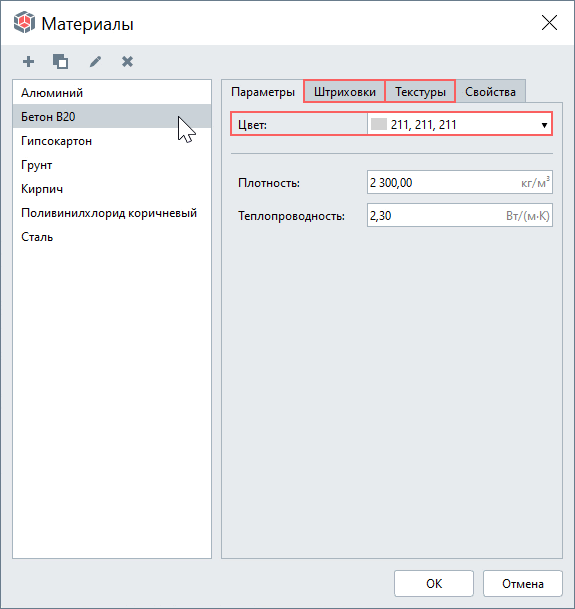
Task: Click the Отмена button
Action: (x=523, y=583)
